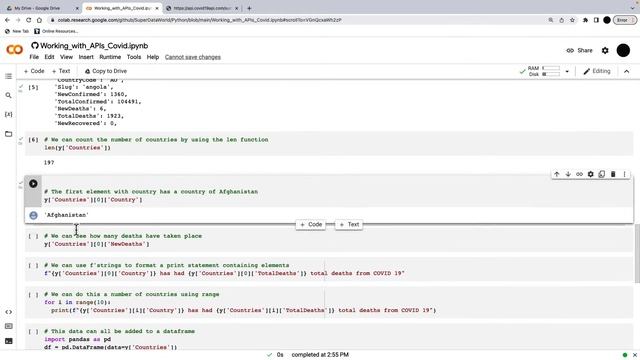The width and height of the screenshot is (640, 360).
Task: Bookmark this page with the star icon
Action: [x=572, y=20]
